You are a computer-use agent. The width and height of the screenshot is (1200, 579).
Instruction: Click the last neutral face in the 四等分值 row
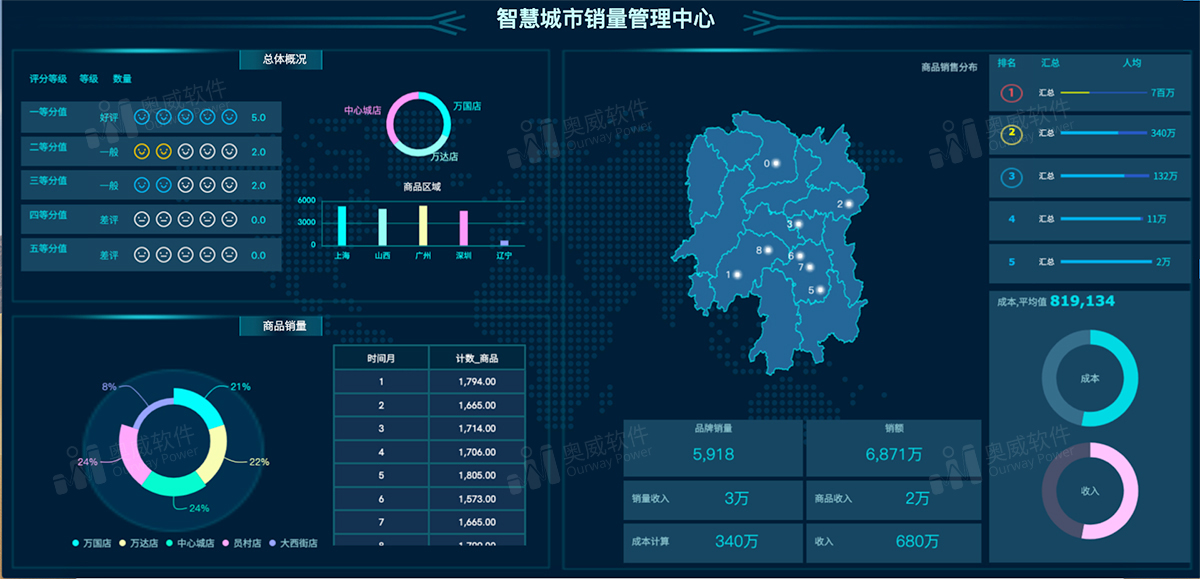click(x=229, y=220)
